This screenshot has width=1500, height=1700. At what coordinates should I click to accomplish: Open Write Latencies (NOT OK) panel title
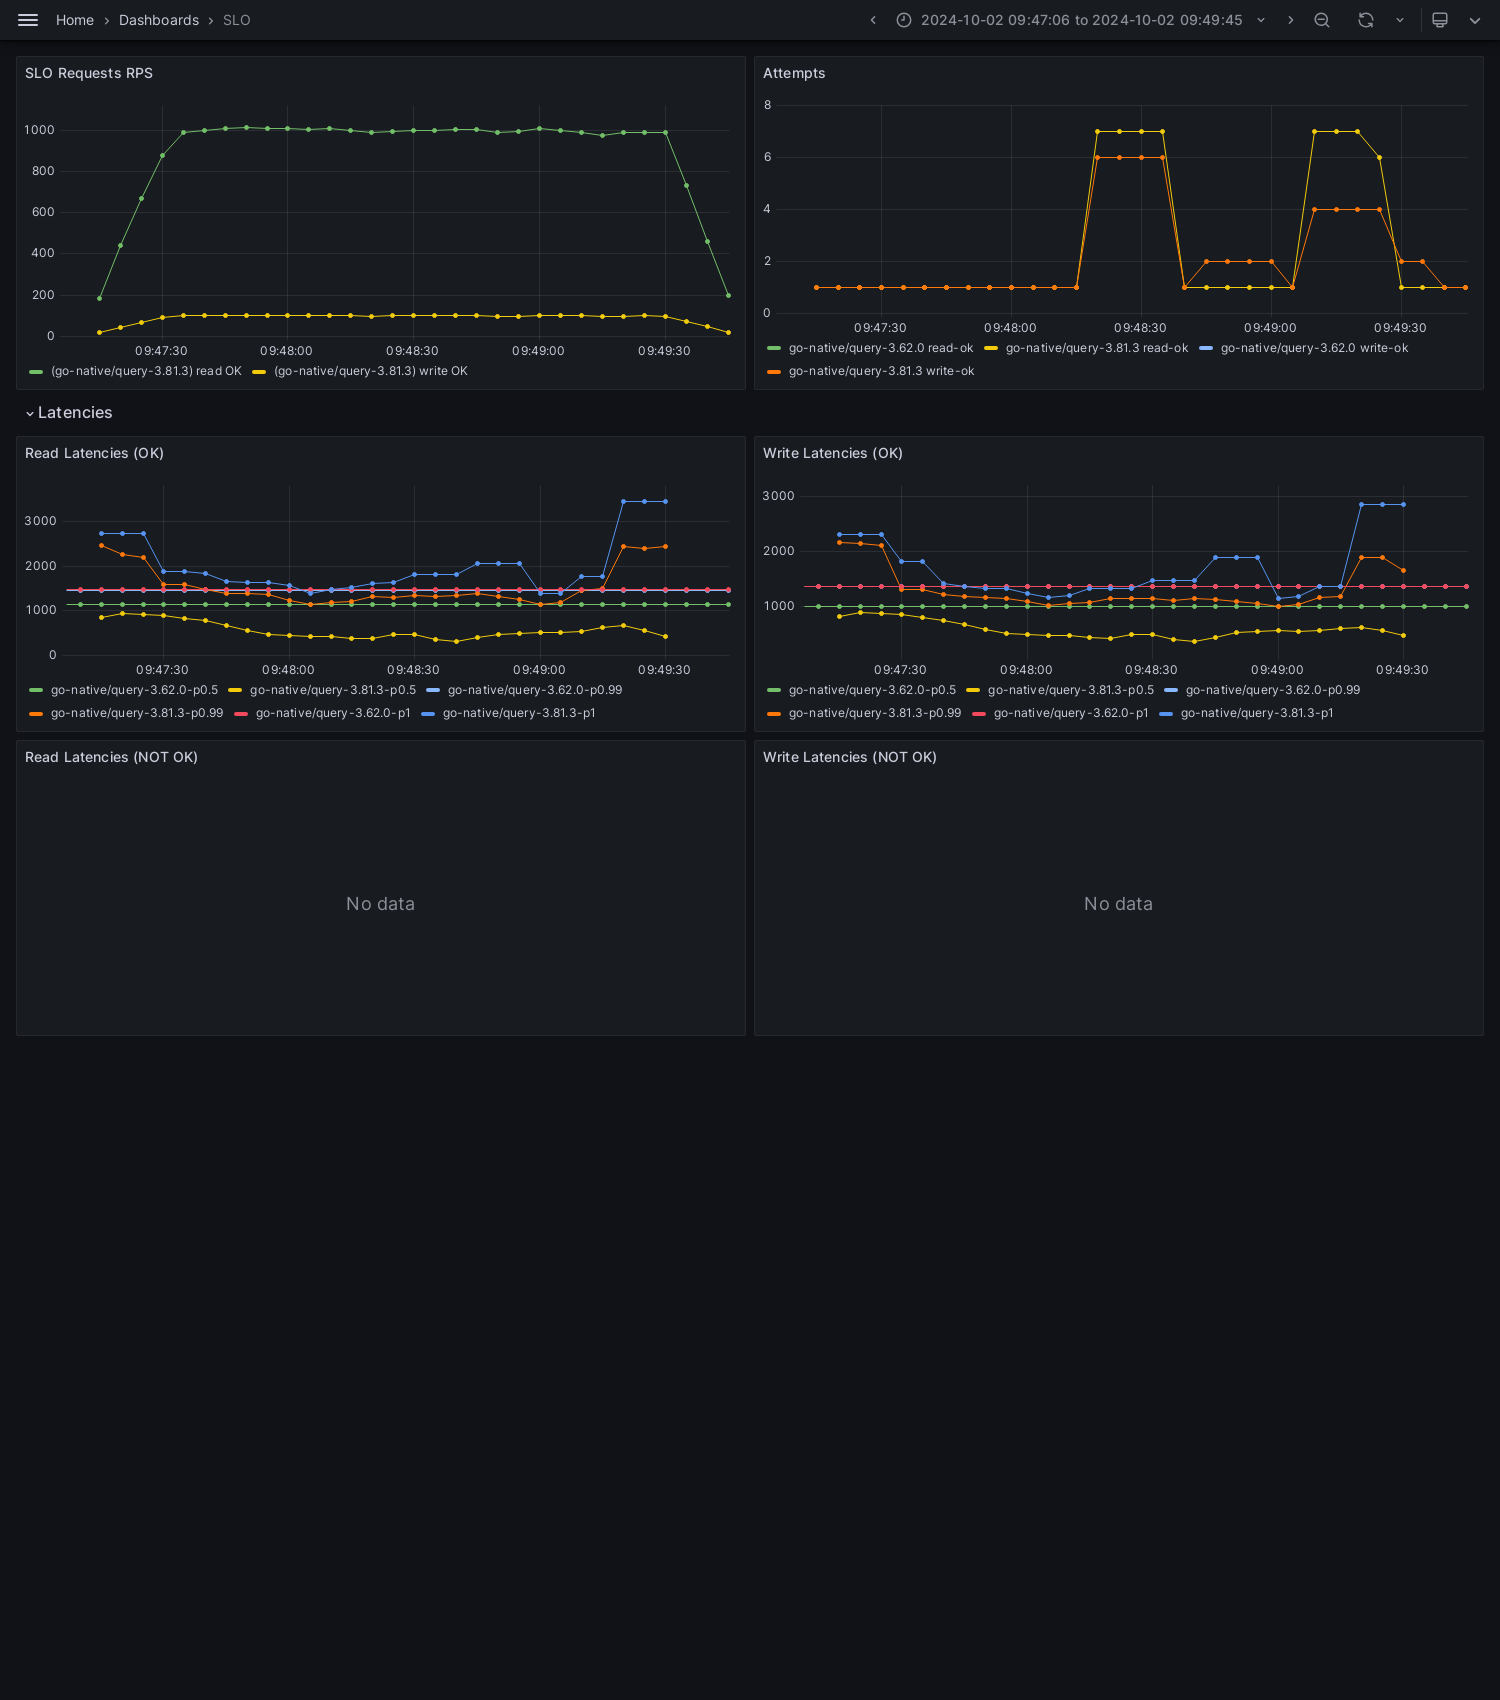[x=850, y=757]
